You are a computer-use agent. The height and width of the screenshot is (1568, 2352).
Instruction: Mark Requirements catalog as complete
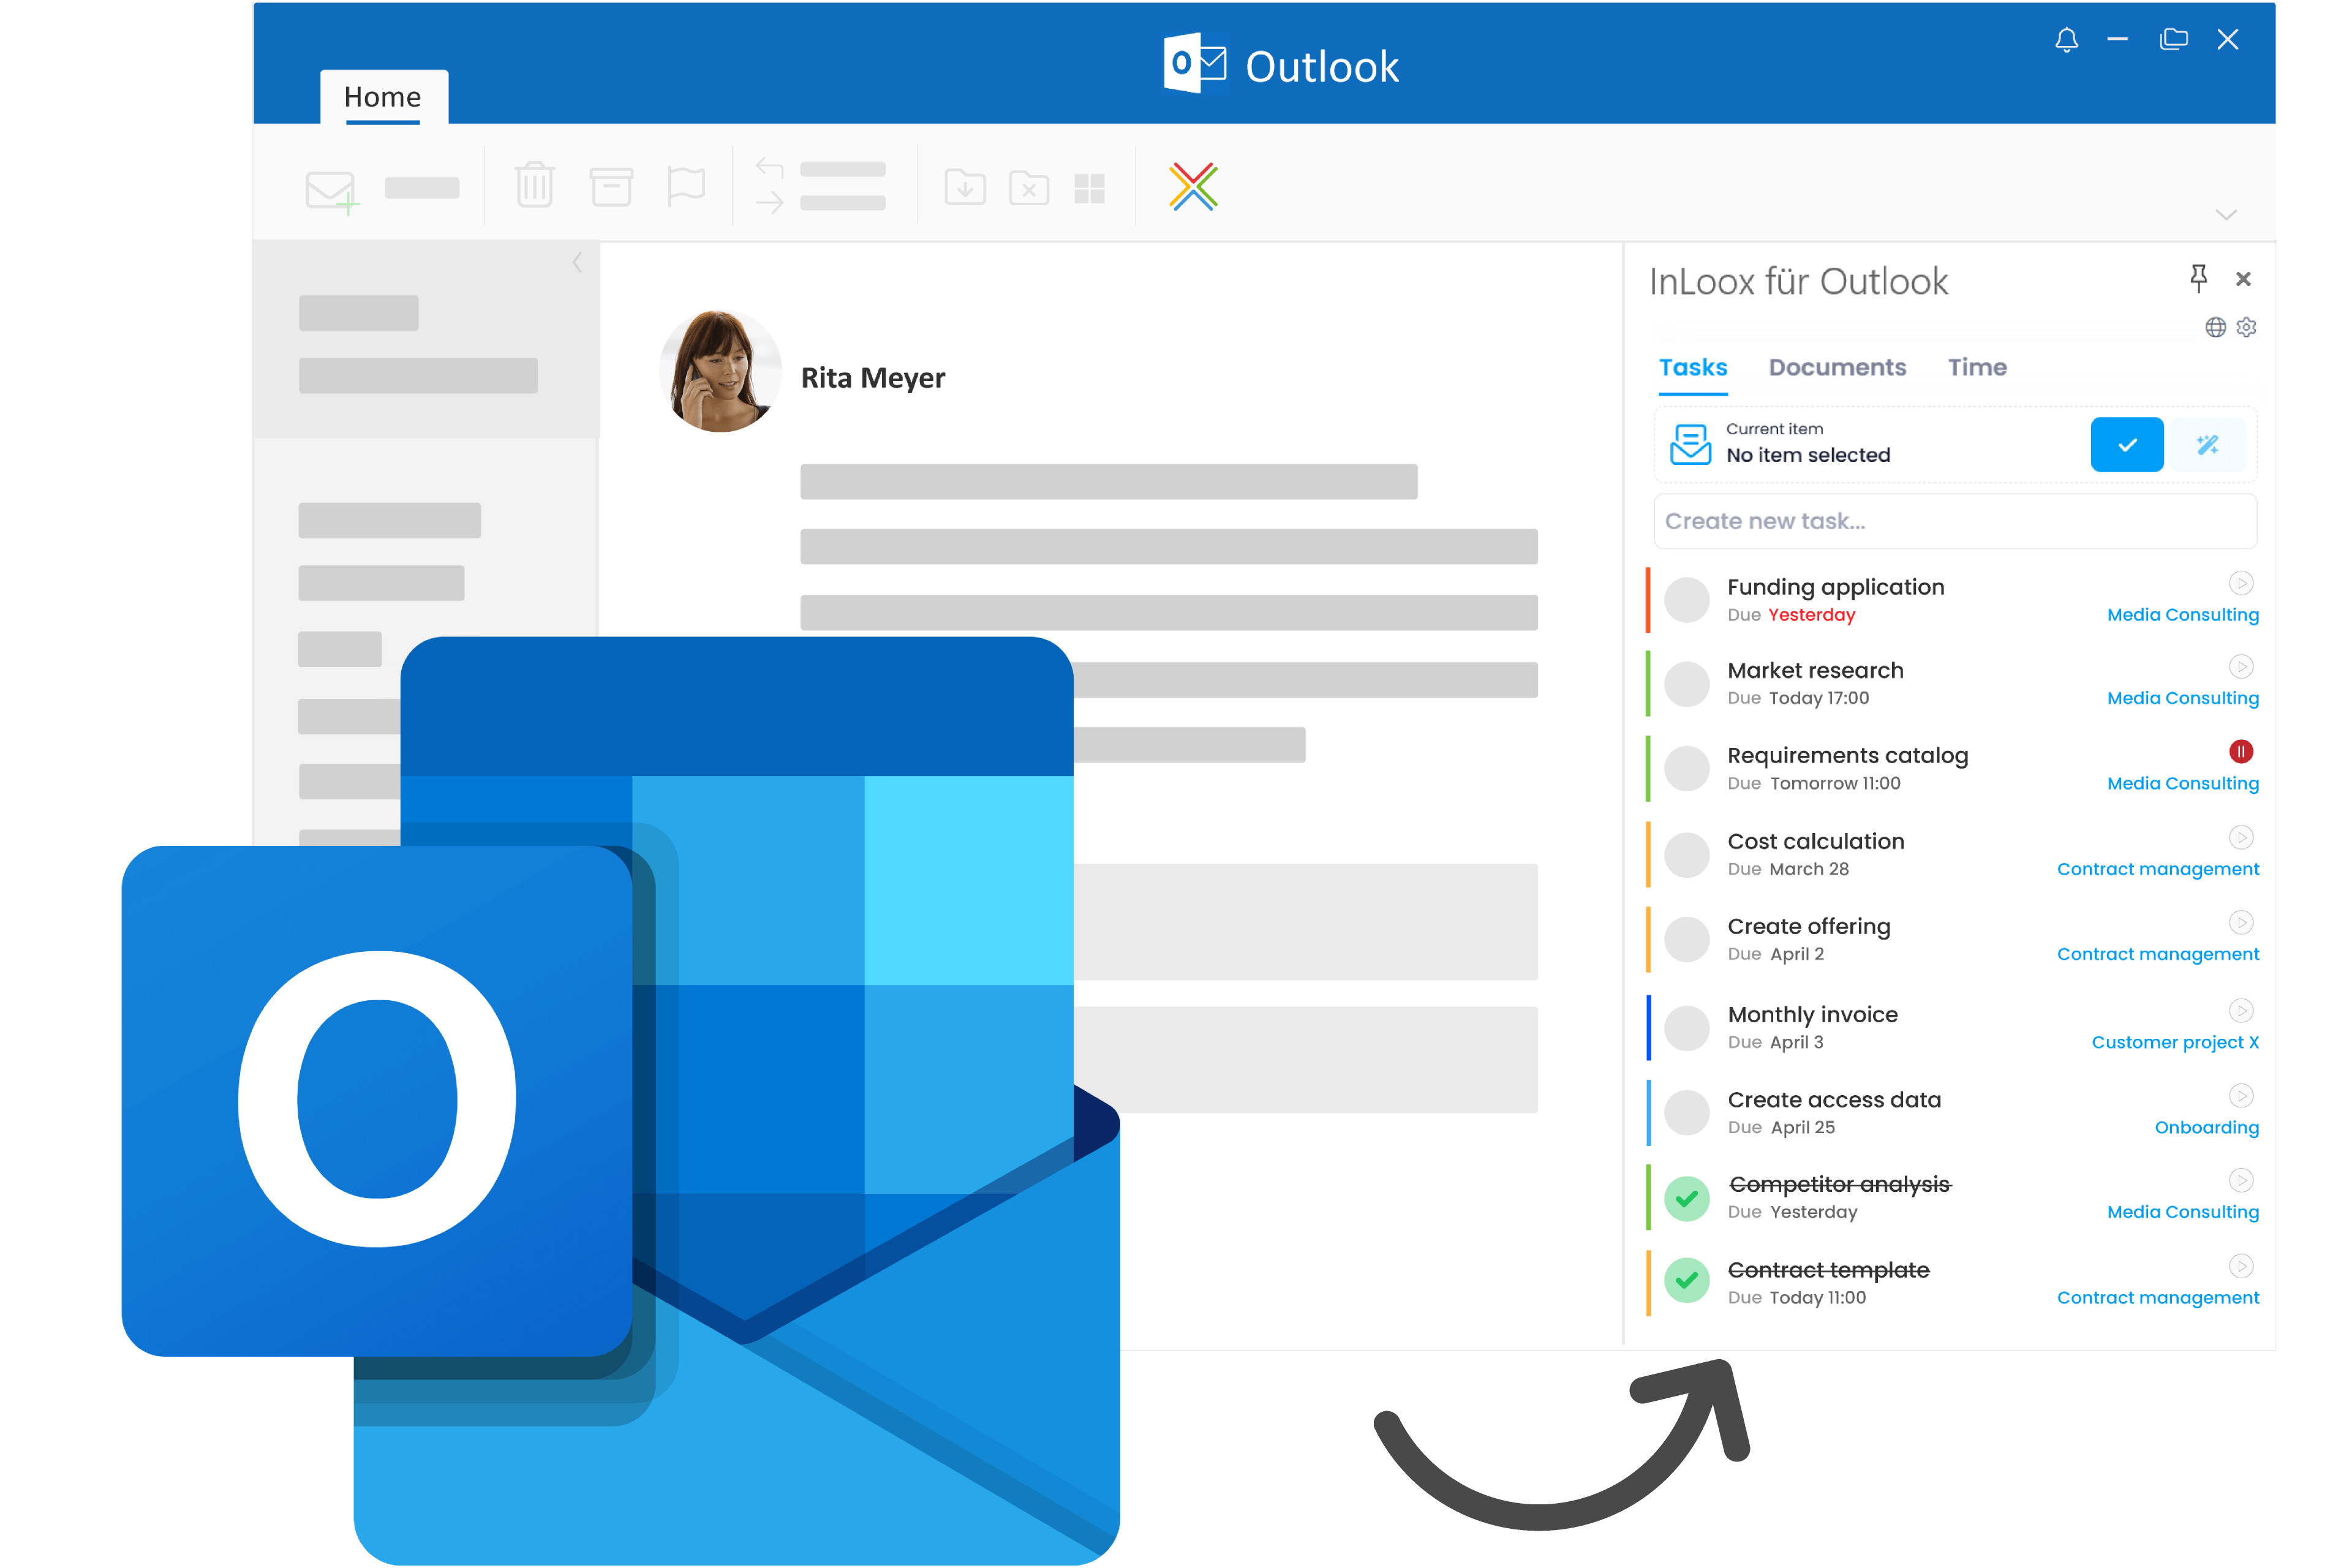[1687, 769]
